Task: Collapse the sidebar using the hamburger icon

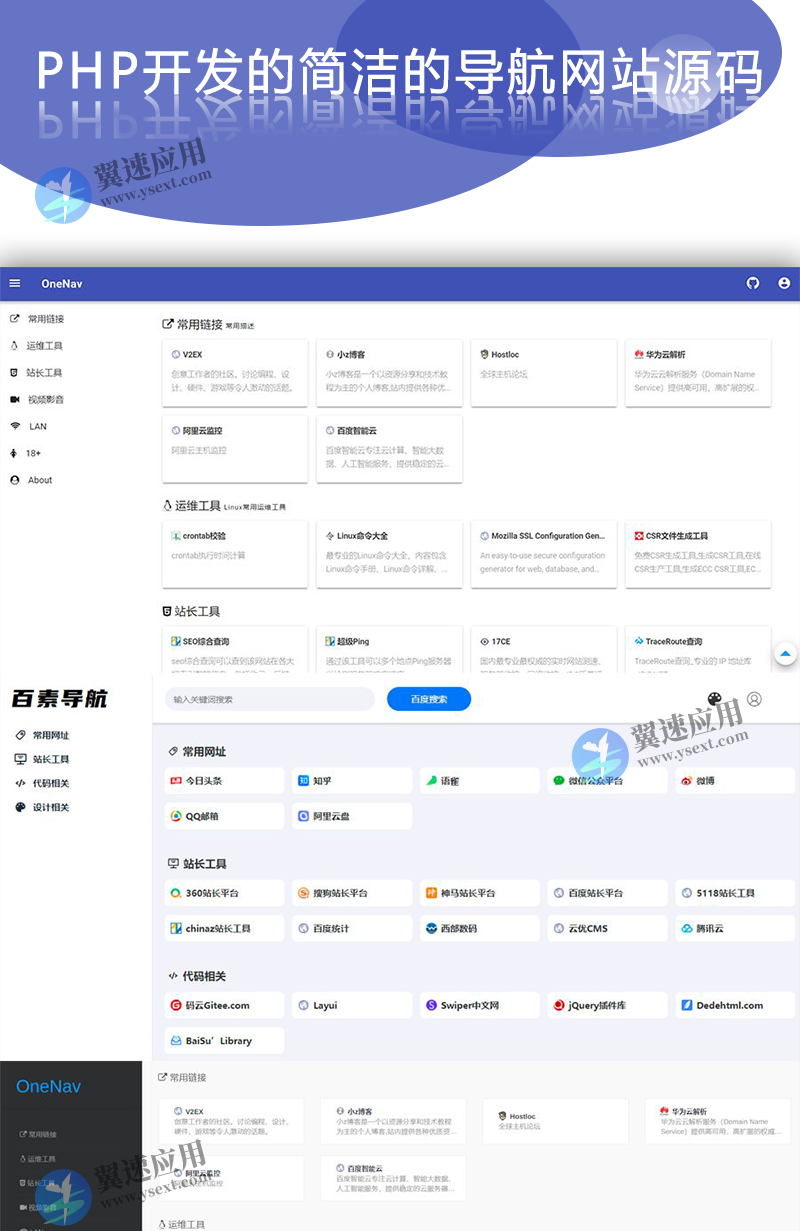Action: [14, 283]
